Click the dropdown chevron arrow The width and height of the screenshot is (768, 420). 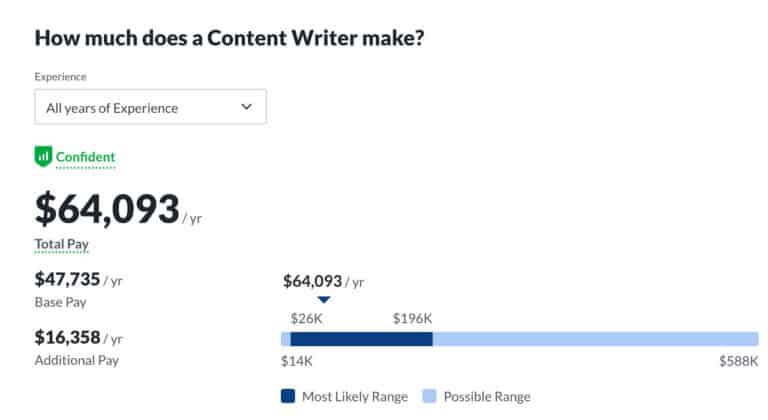coord(247,107)
